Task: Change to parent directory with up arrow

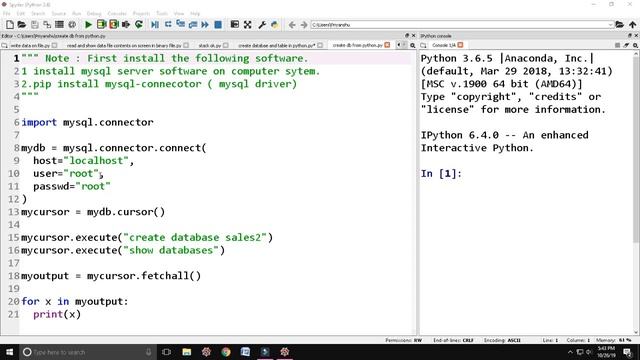Action: point(632,25)
